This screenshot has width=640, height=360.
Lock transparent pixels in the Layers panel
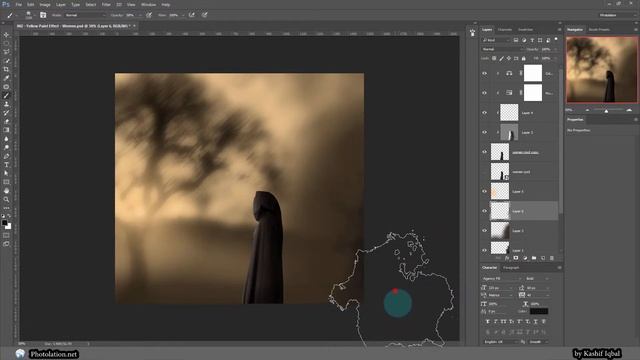click(494, 58)
